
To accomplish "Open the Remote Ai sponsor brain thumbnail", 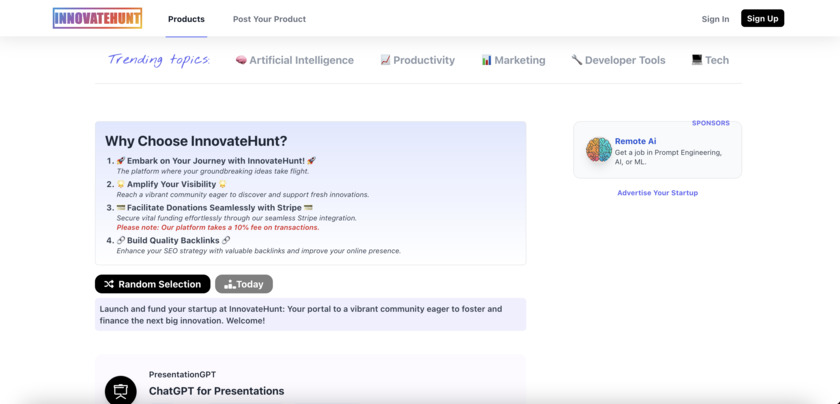I will tap(599, 150).
